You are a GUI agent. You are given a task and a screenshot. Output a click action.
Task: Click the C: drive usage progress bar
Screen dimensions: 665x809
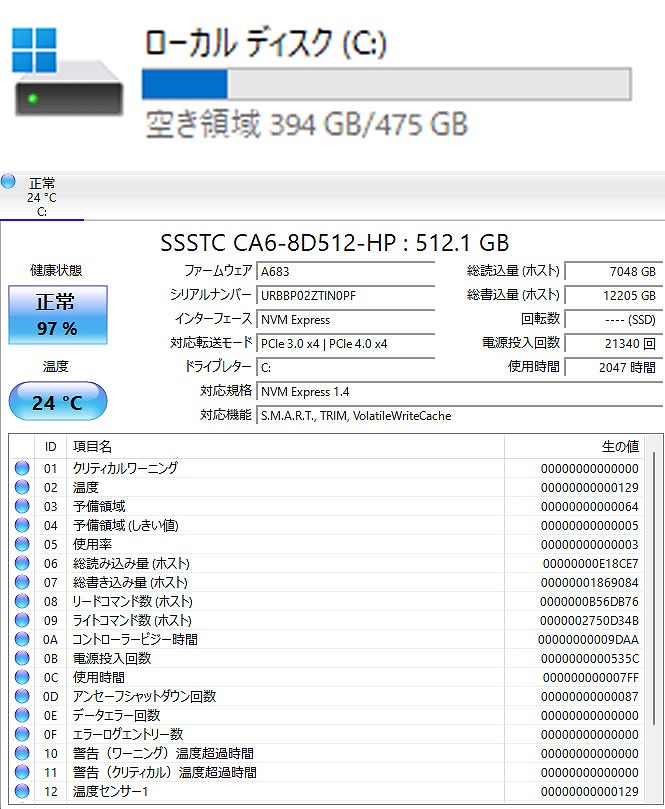pos(386,83)
